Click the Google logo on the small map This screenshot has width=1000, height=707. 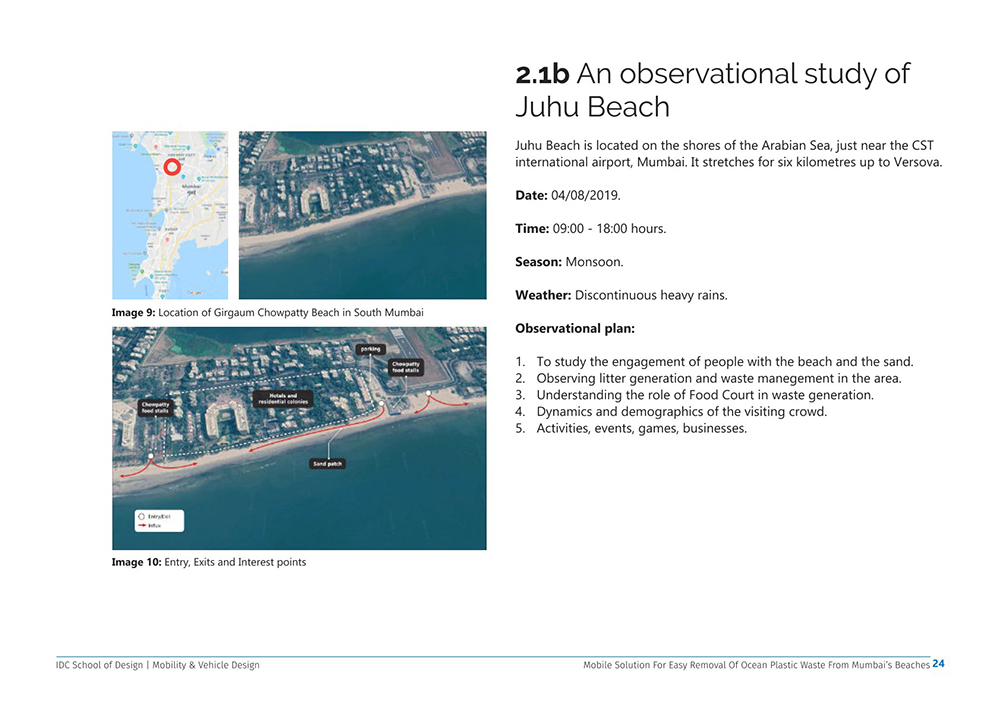pos(194,292)
